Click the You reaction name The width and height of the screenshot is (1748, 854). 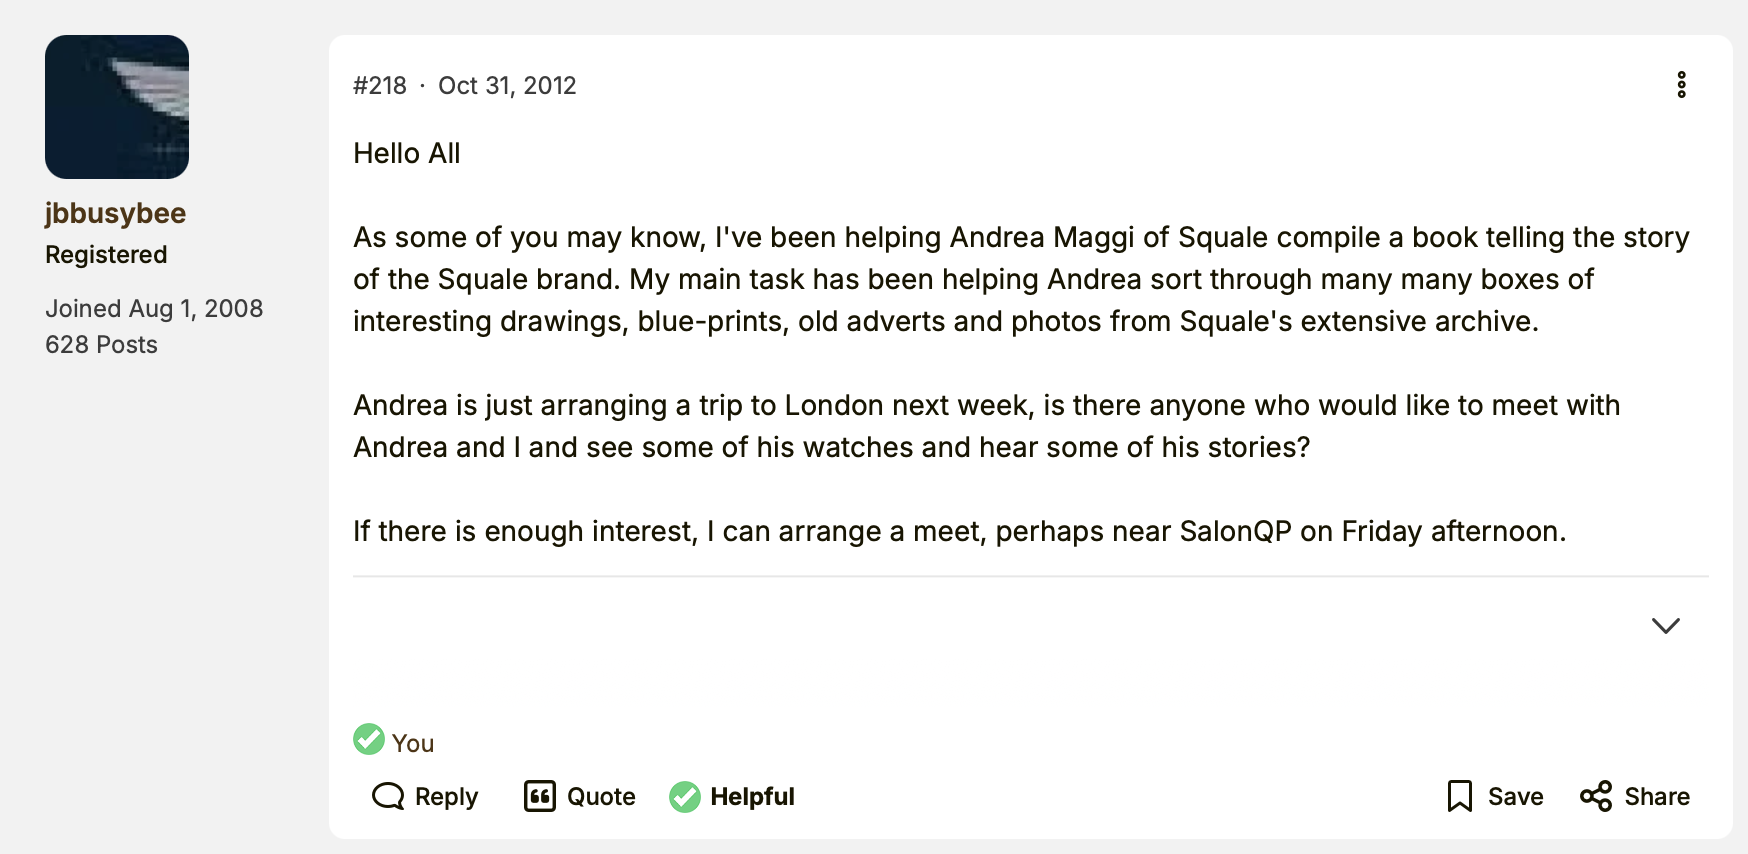point(413,743)
